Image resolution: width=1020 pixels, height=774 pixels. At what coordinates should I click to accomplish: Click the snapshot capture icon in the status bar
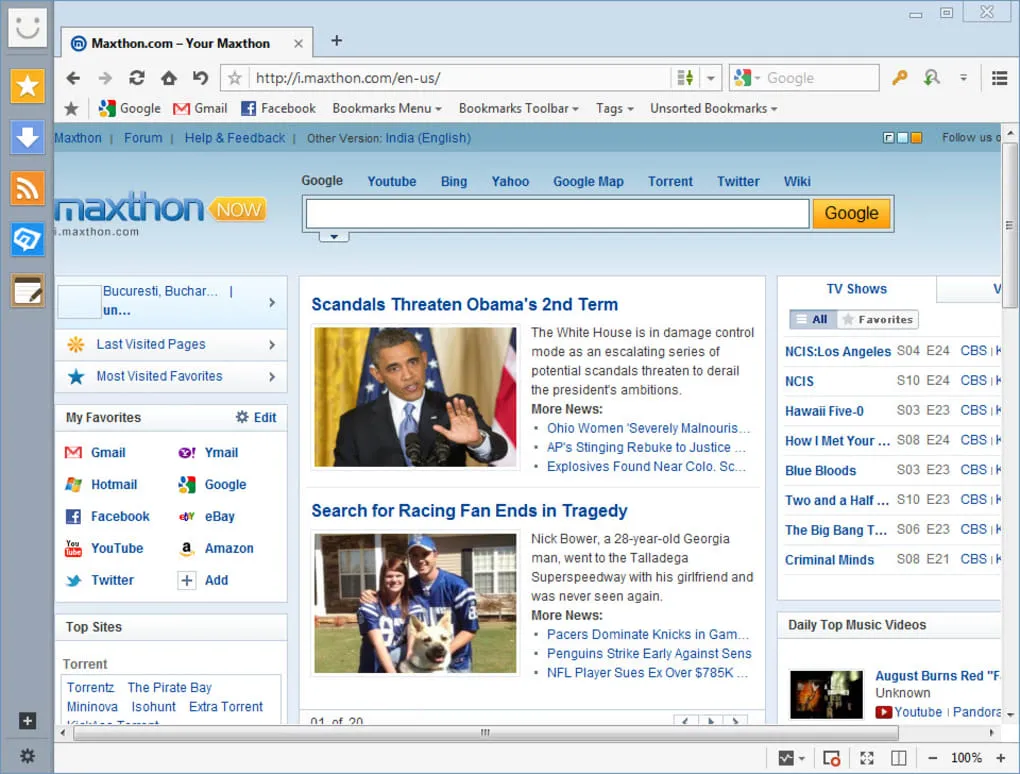pos(830,758)
